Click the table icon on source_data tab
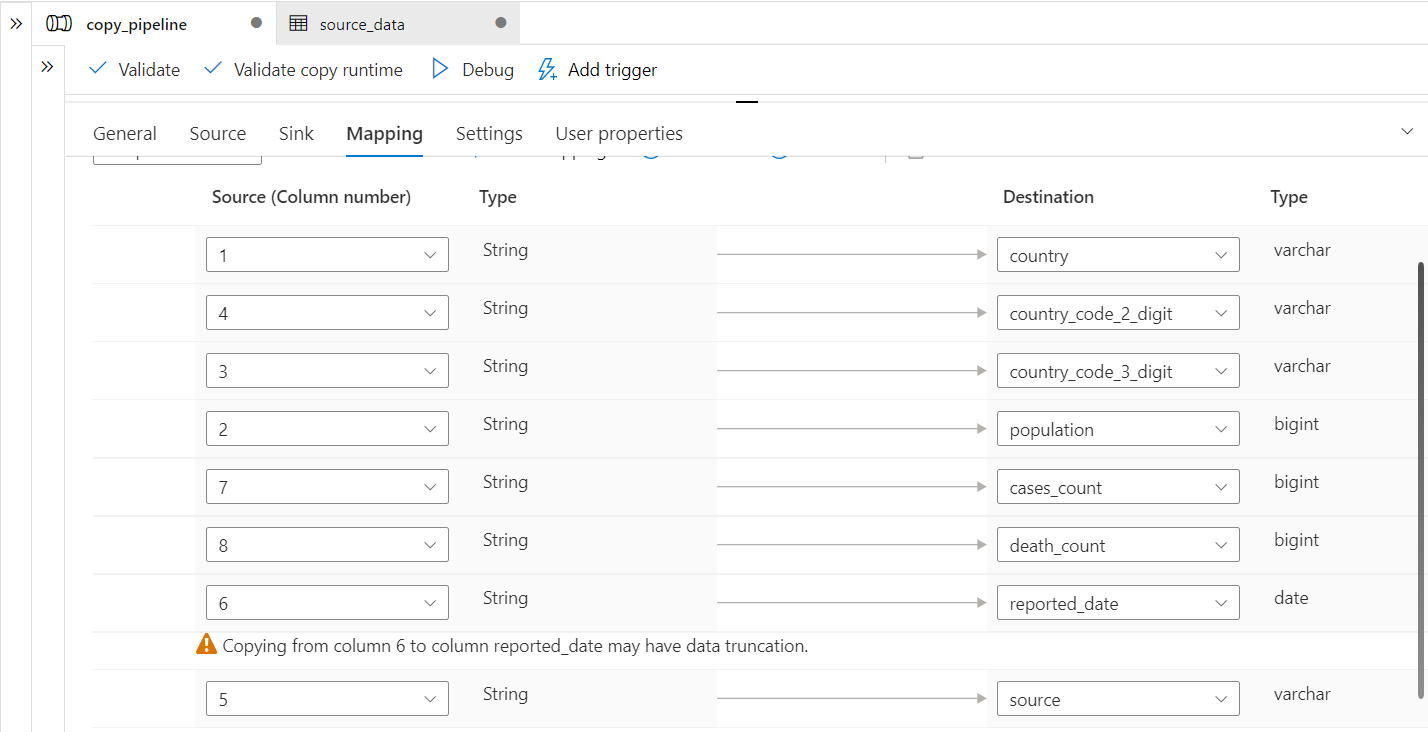The height and width of the screenshot is (732, 1428). [298, 23]
